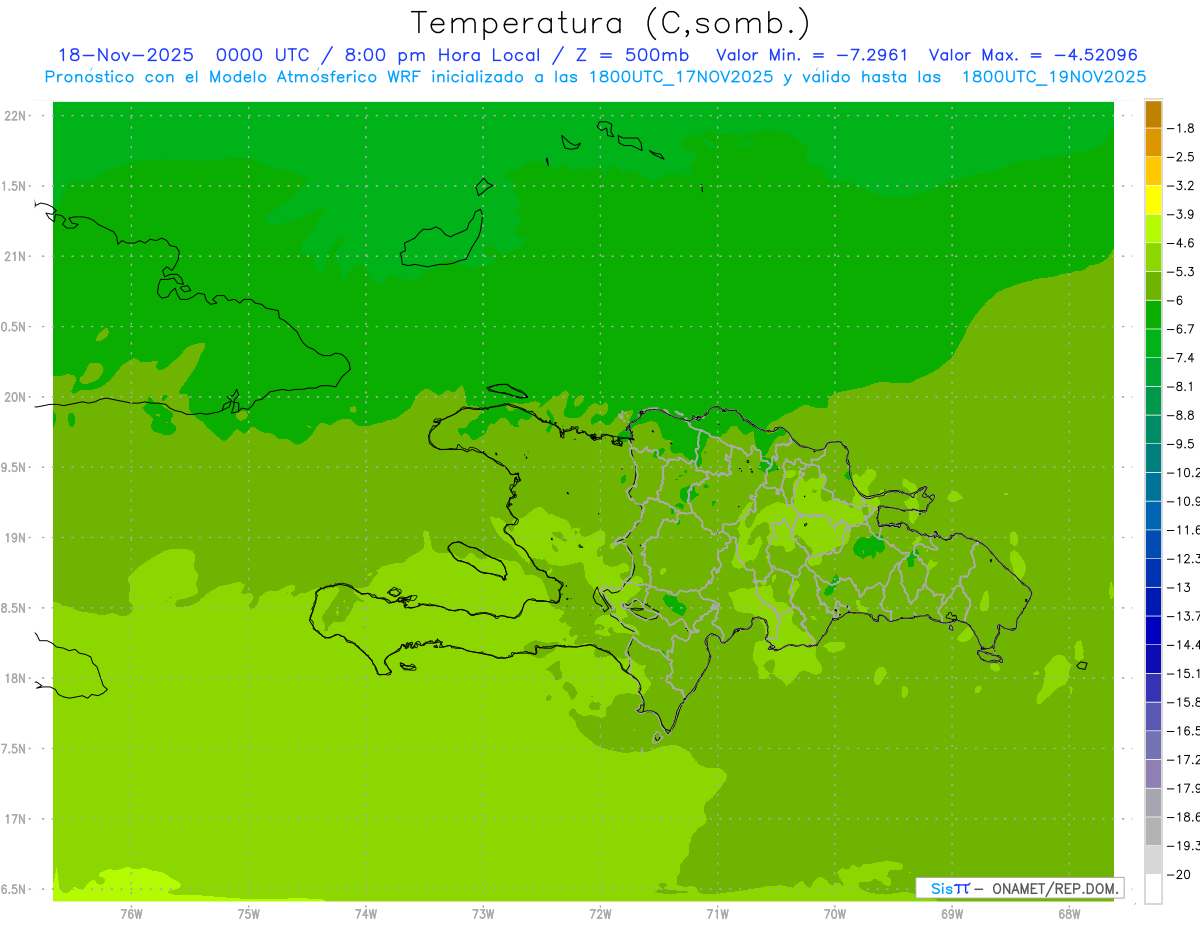
Task: Click the 68W longitude axis label
Action: point(1069,914)
